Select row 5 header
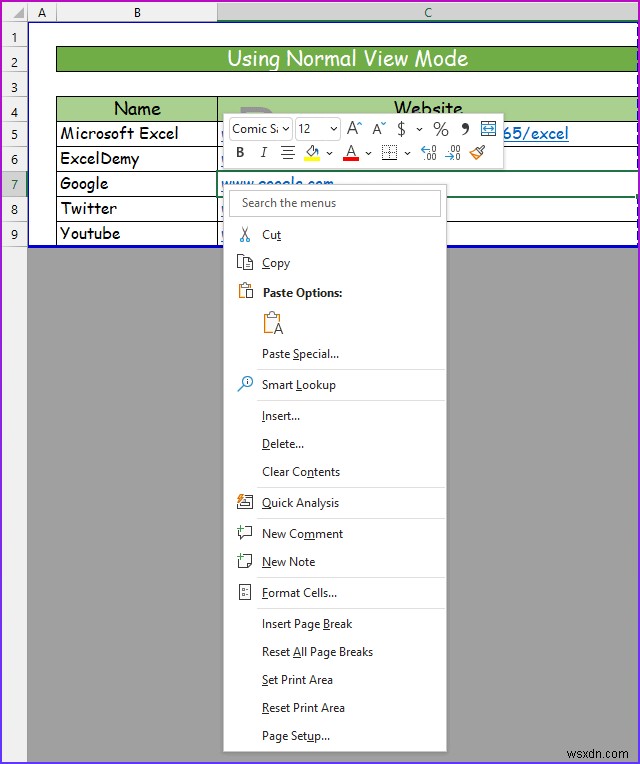The height and width of the screenshot is (764, 640). (x=15, y=134)
